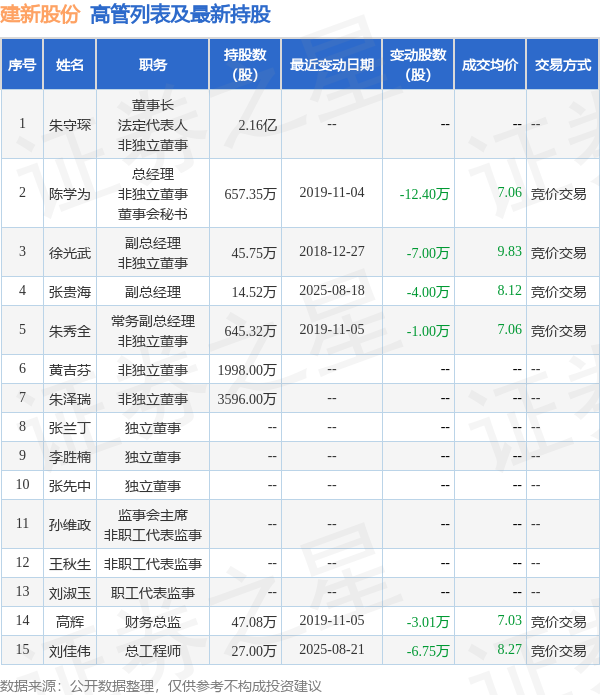Click the 9.83 average price
Image resolution: width=600 pixels, height=695 pixels.
510,251
